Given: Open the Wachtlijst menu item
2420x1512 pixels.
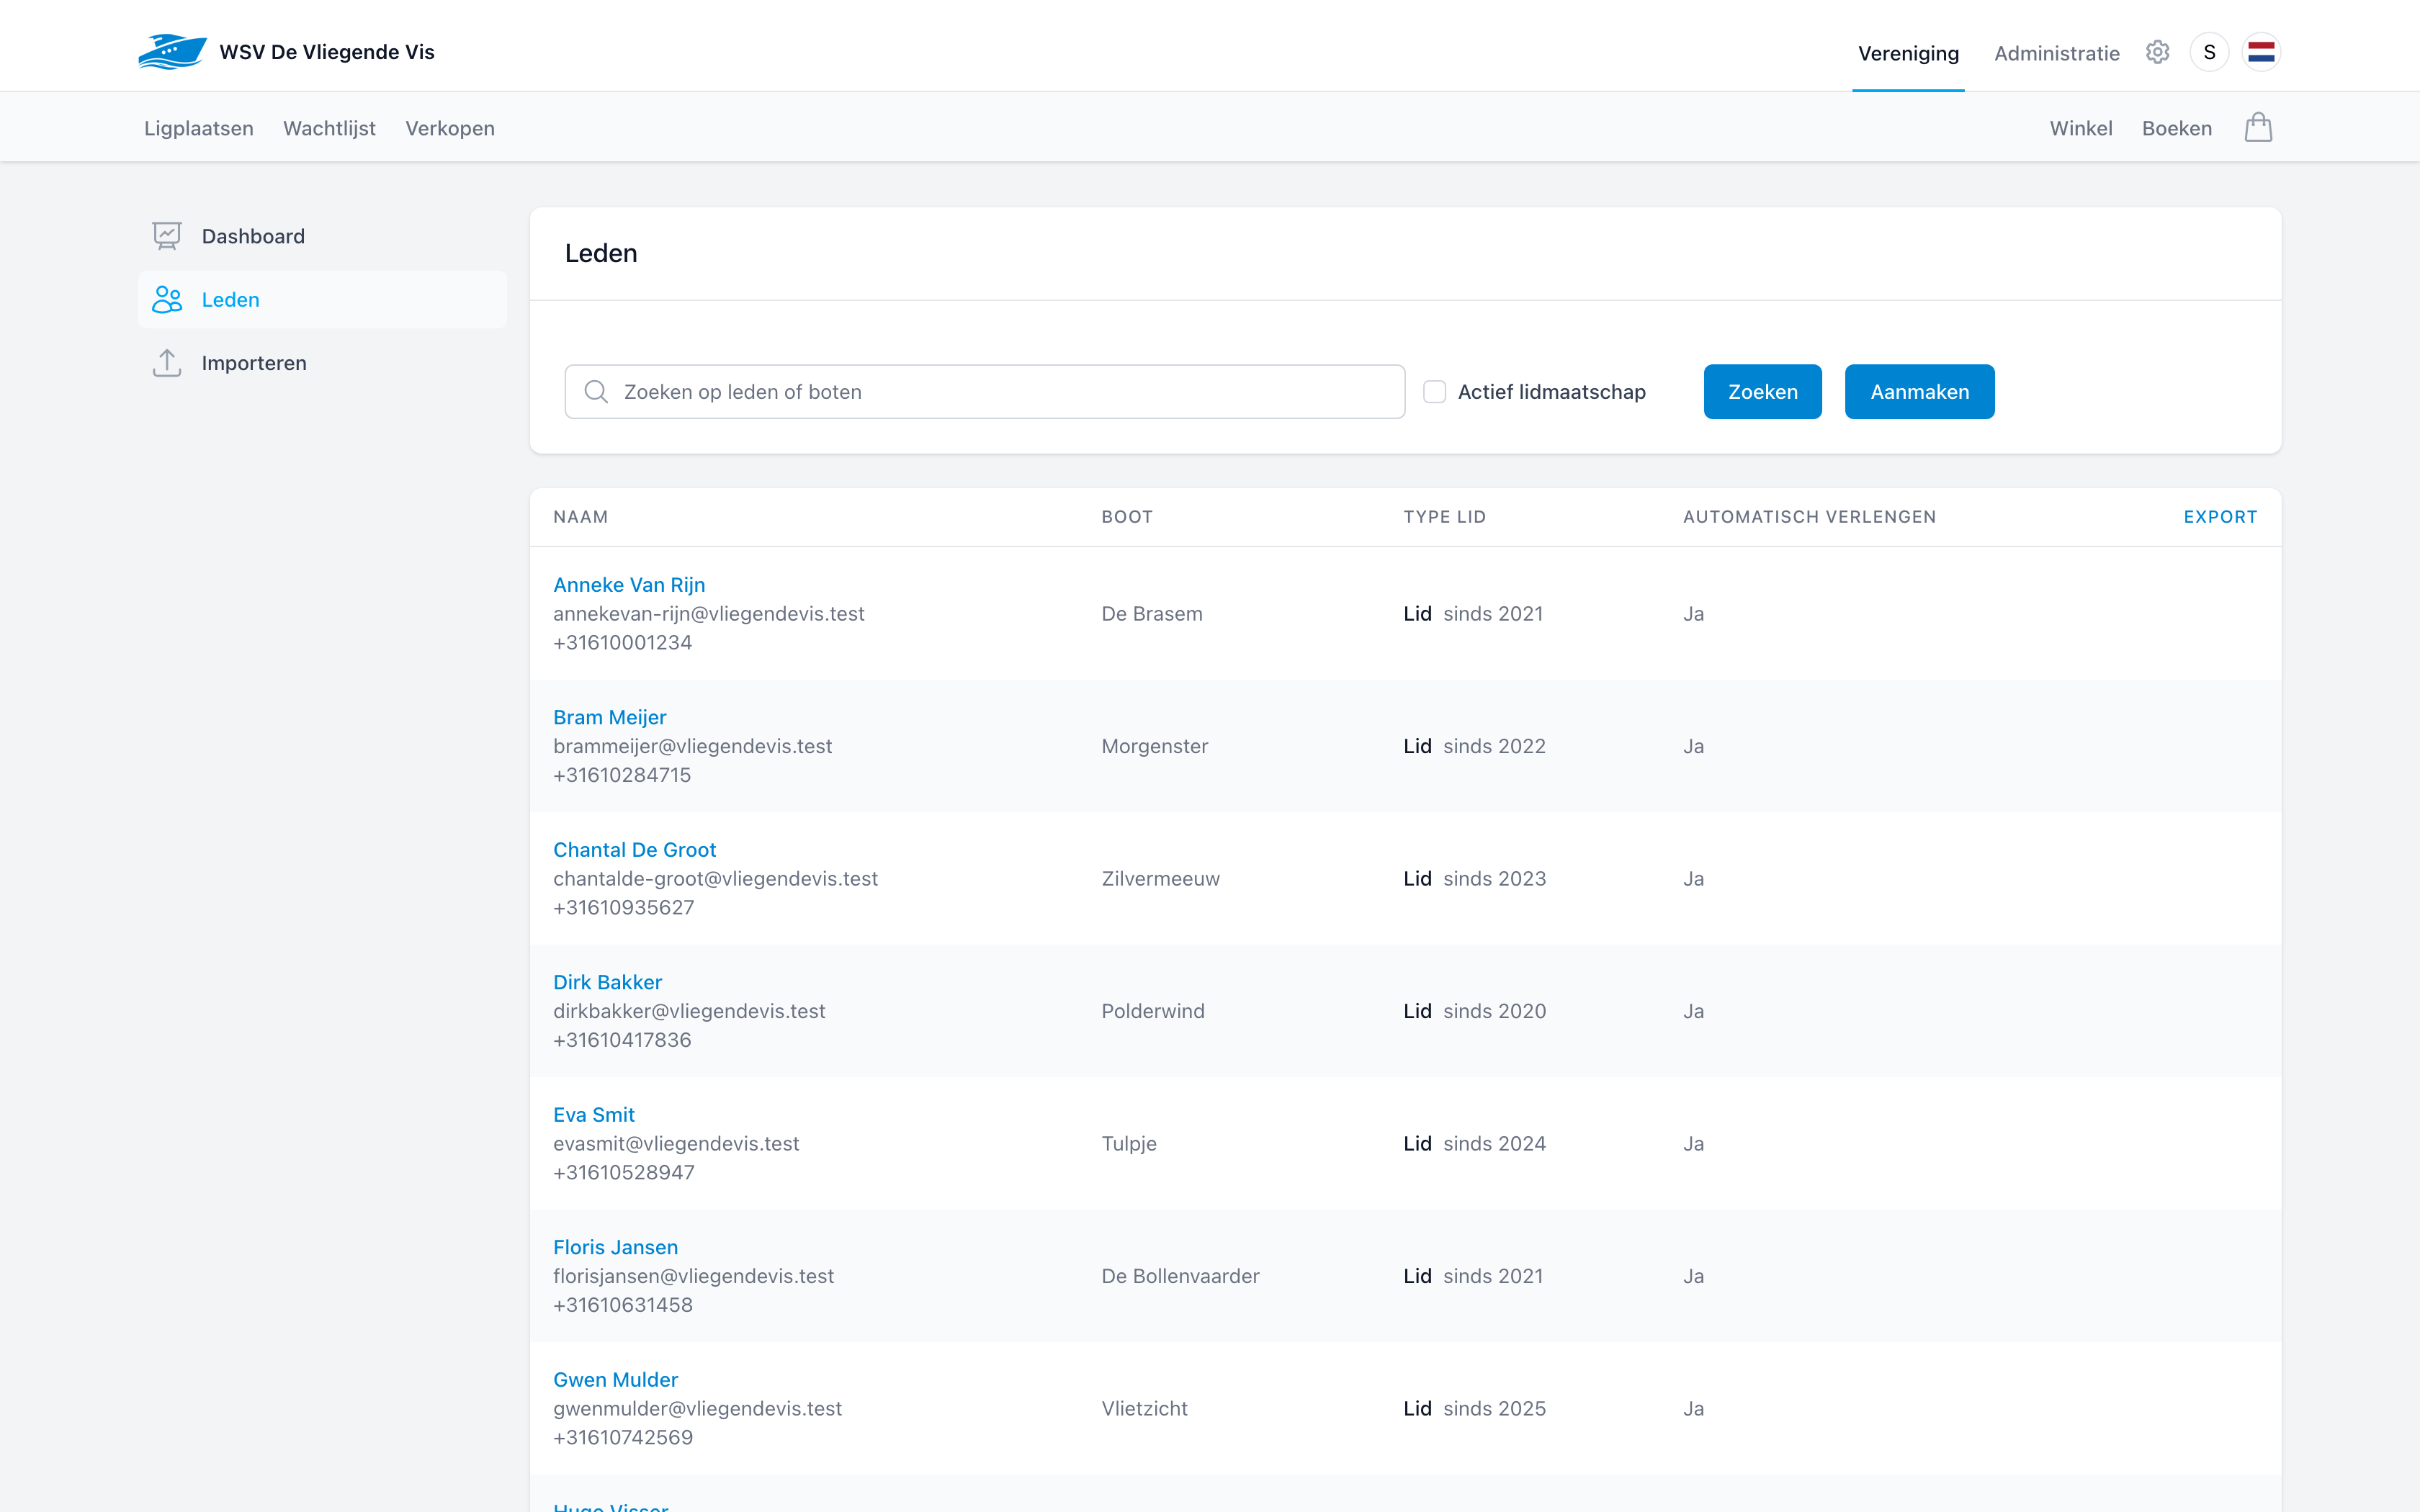Looking at the screenshot, I should (x=329, y=128).
